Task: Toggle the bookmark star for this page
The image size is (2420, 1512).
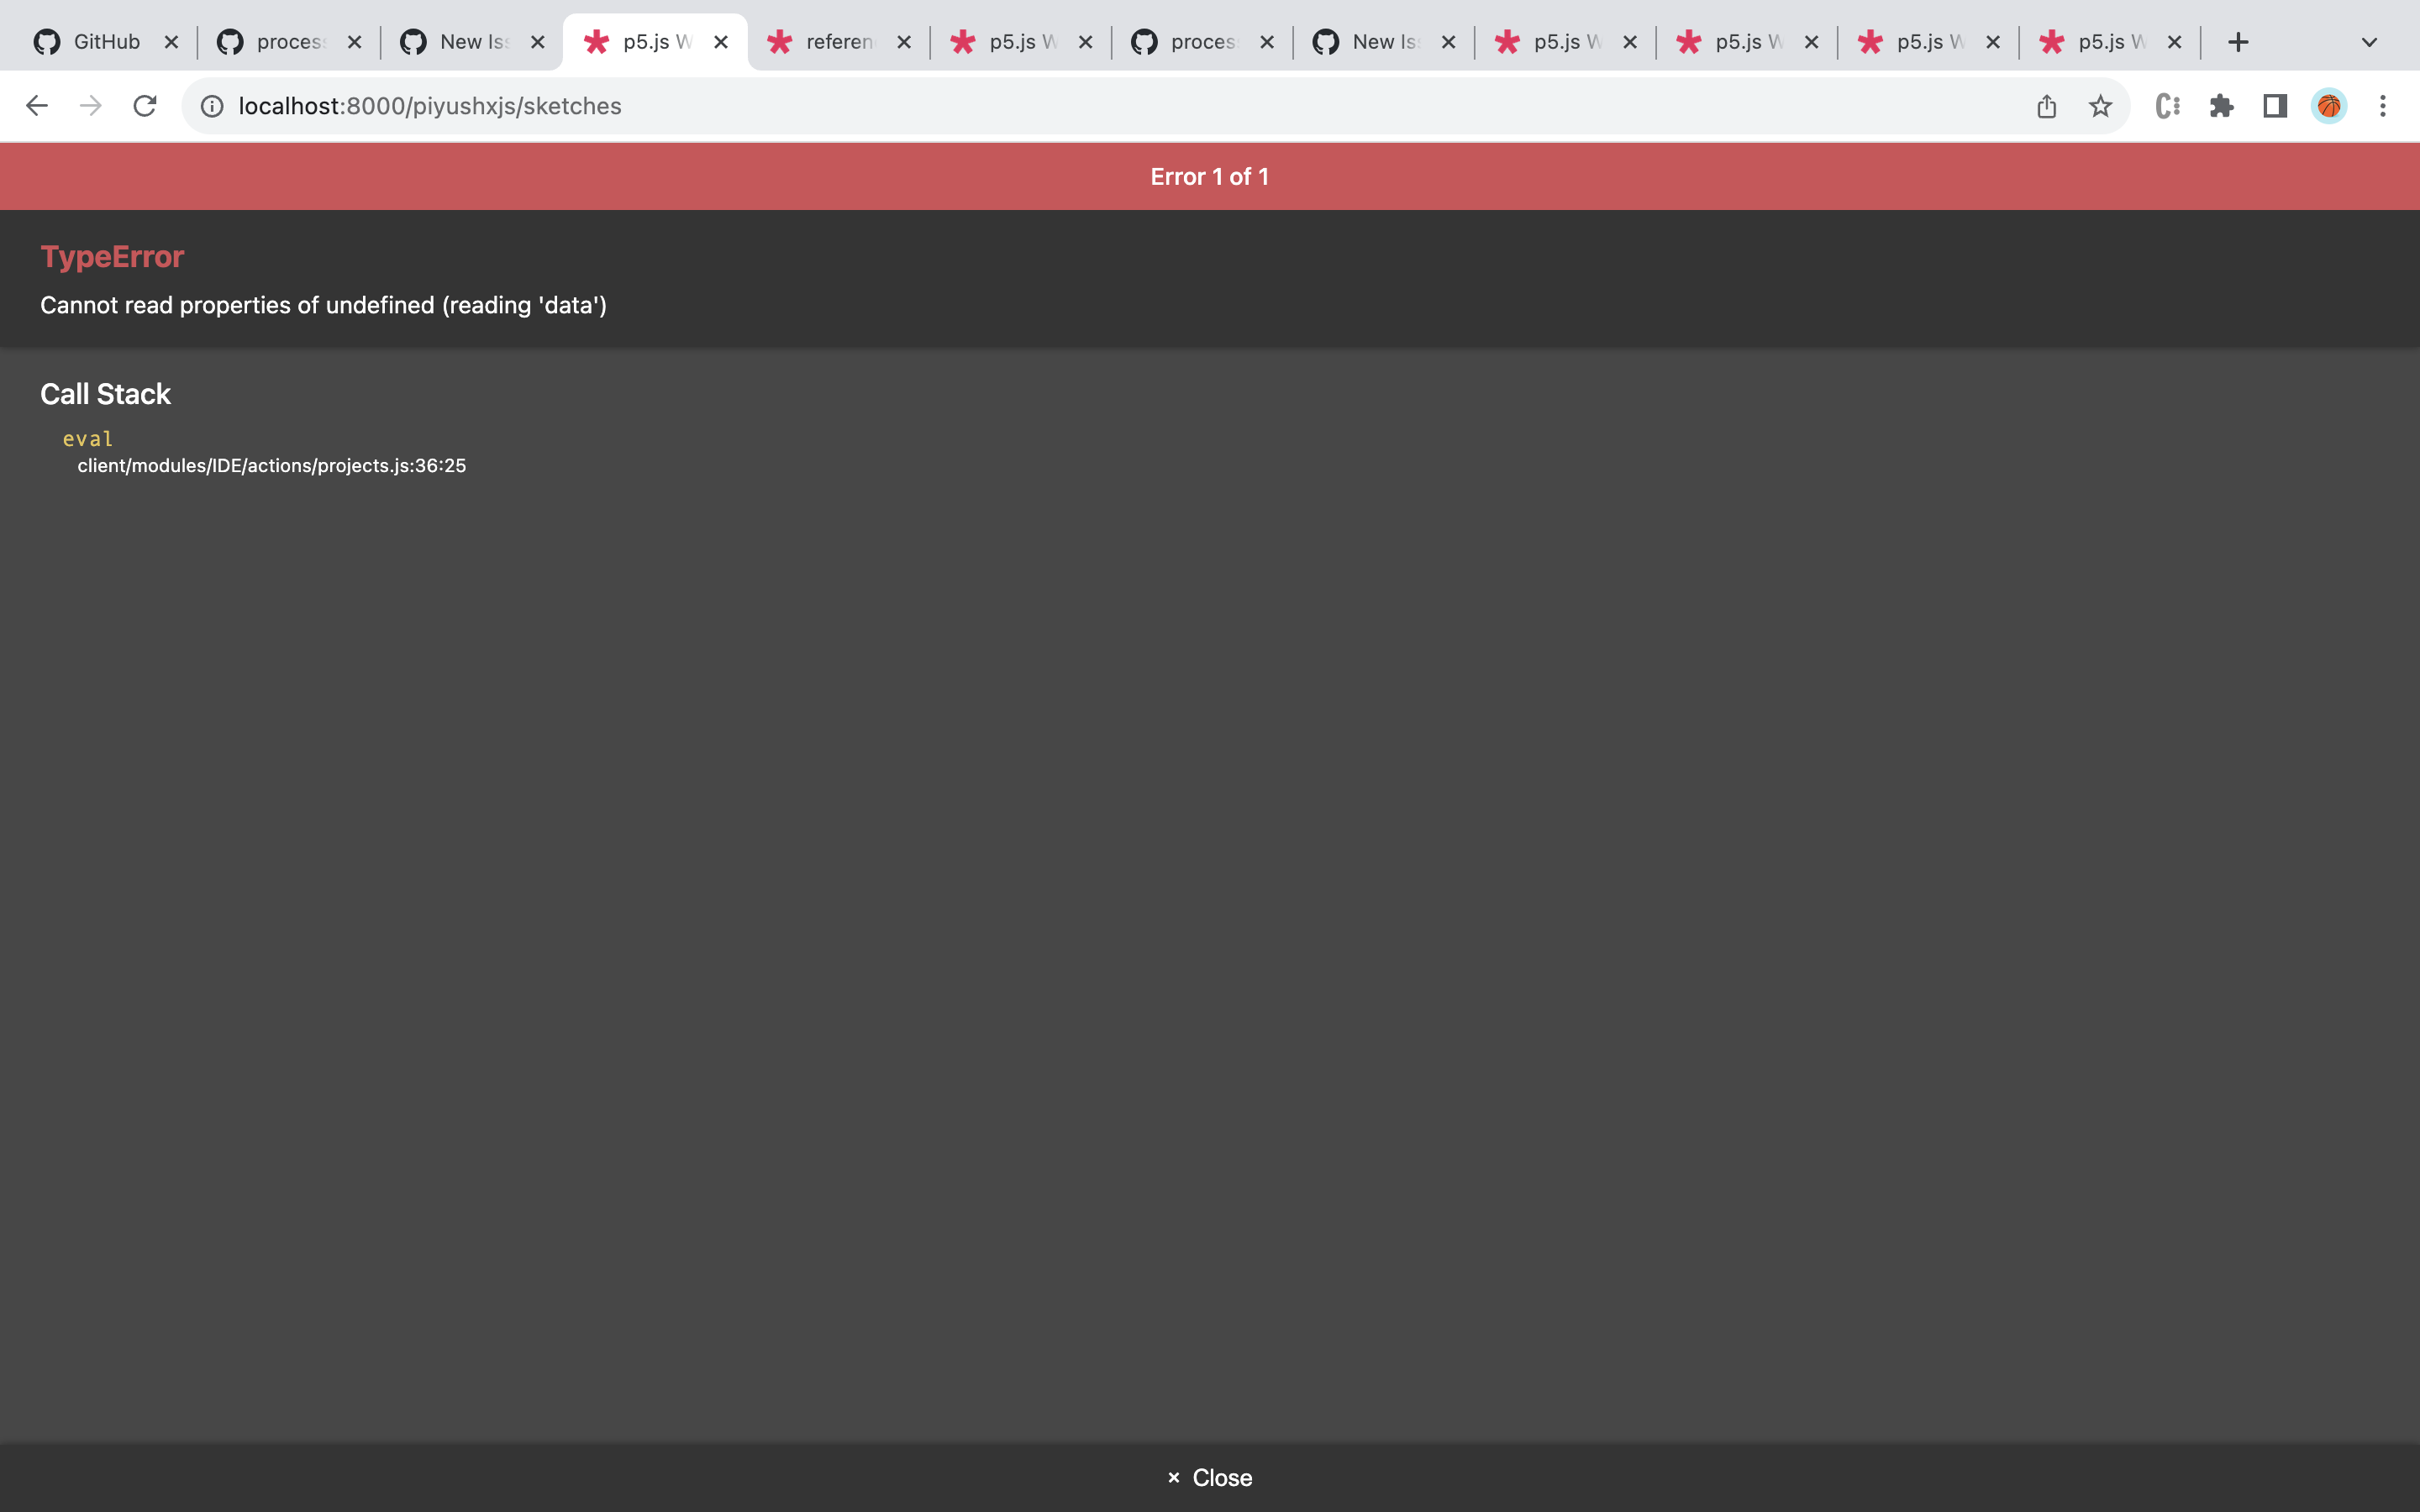Action: [x=2100, y=105]
